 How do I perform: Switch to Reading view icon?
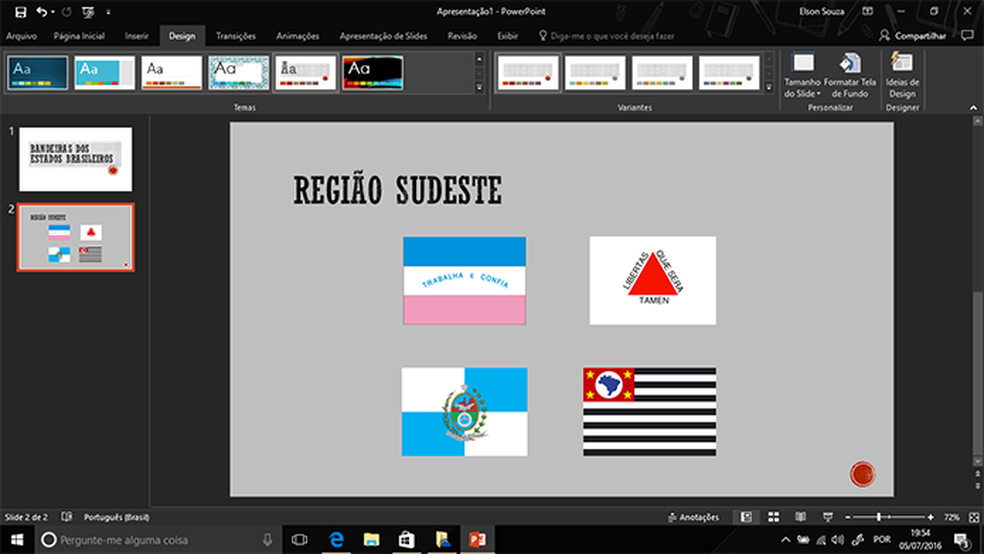(x=801, y=517)
